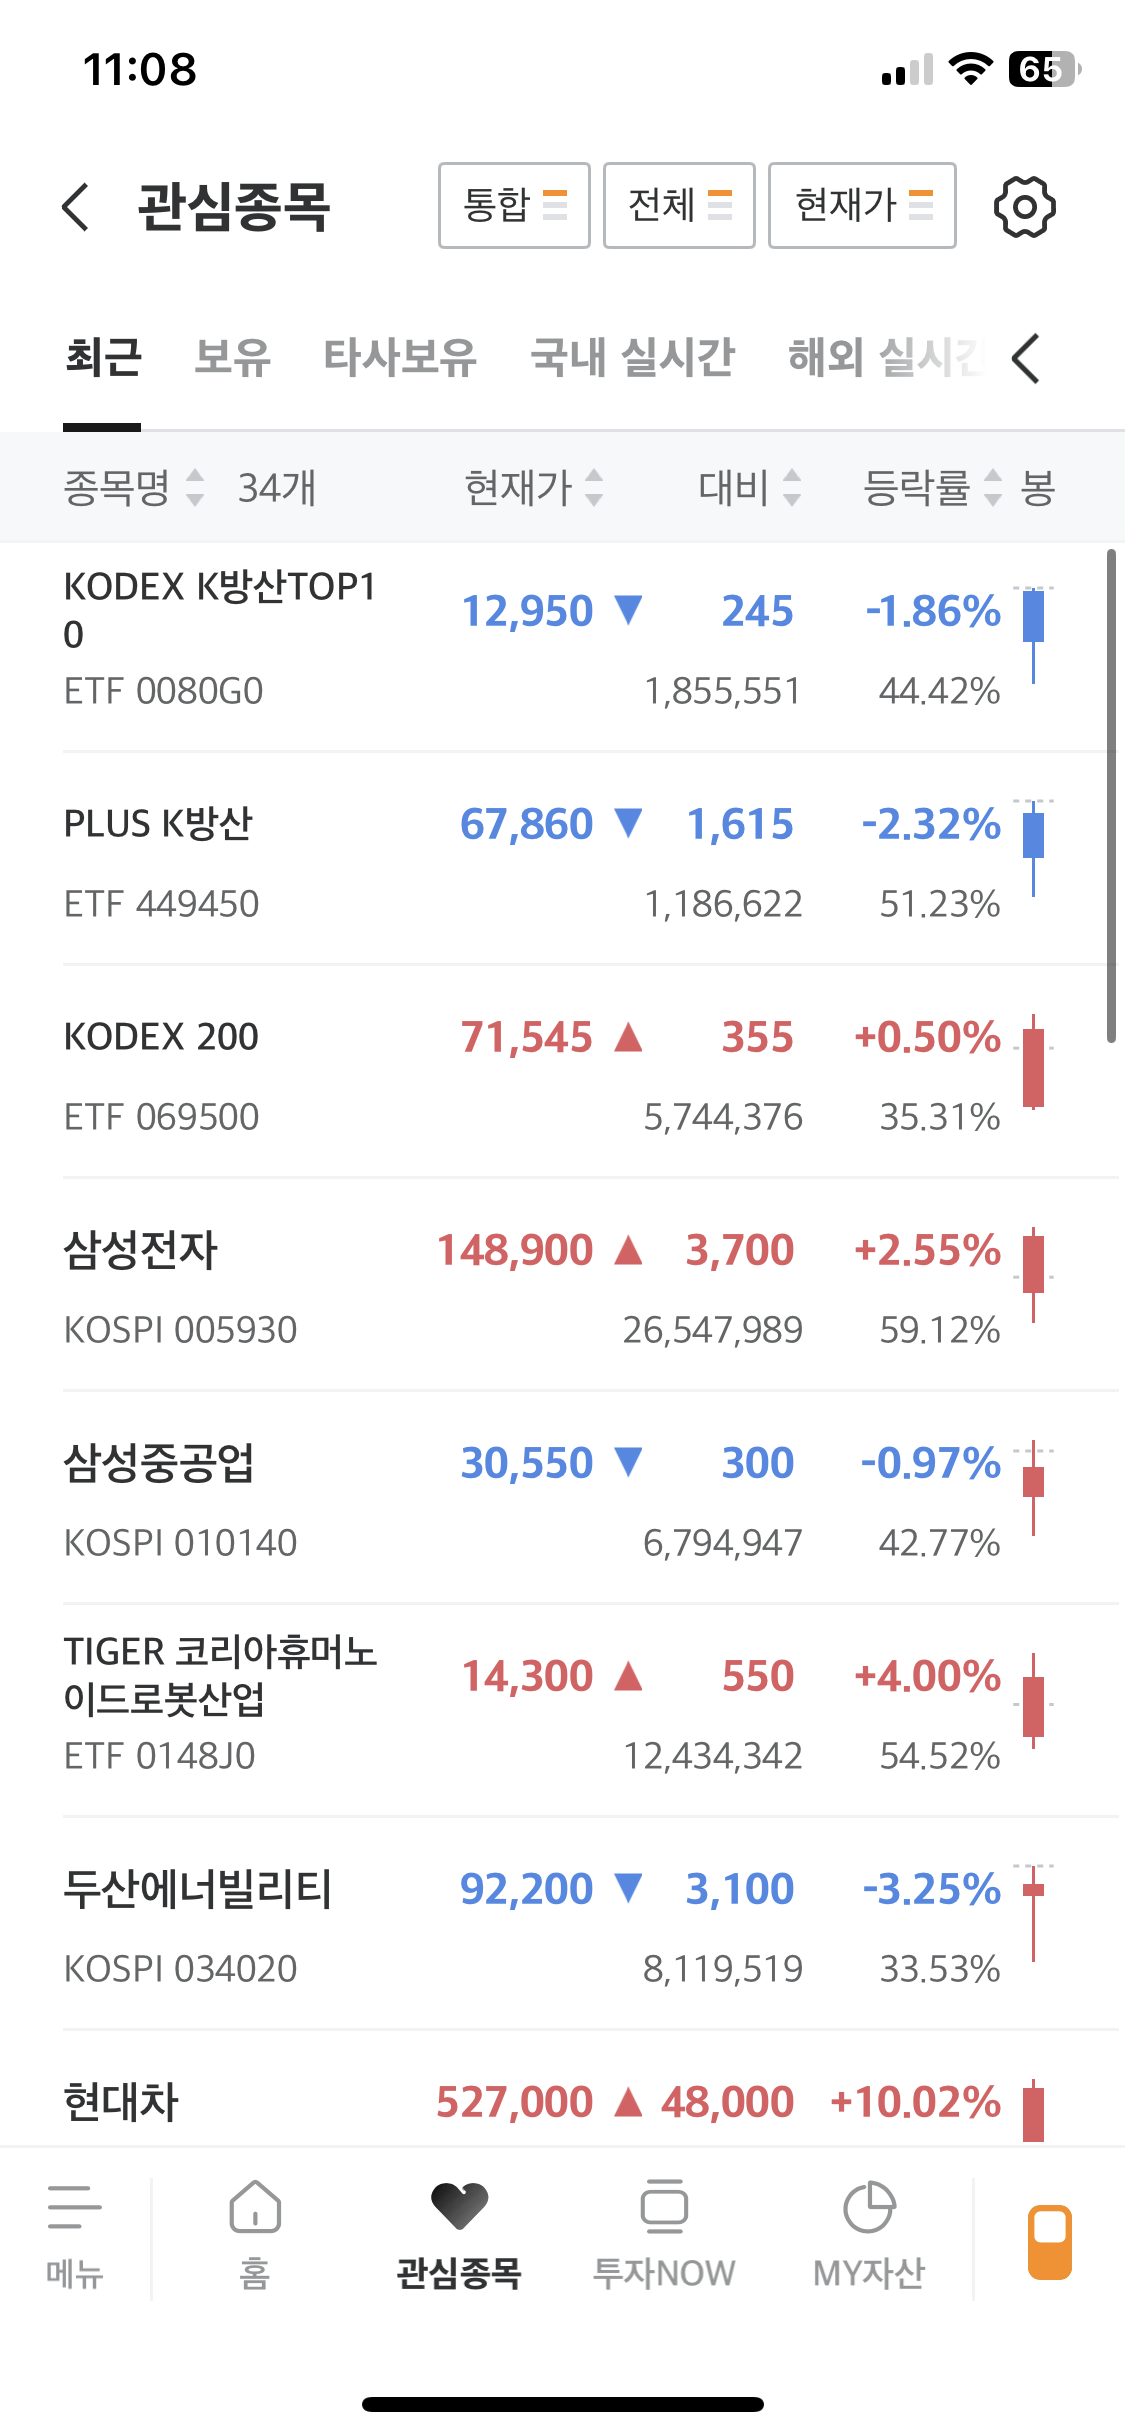Open the 현재가 view dropdown

pos(862,205)
